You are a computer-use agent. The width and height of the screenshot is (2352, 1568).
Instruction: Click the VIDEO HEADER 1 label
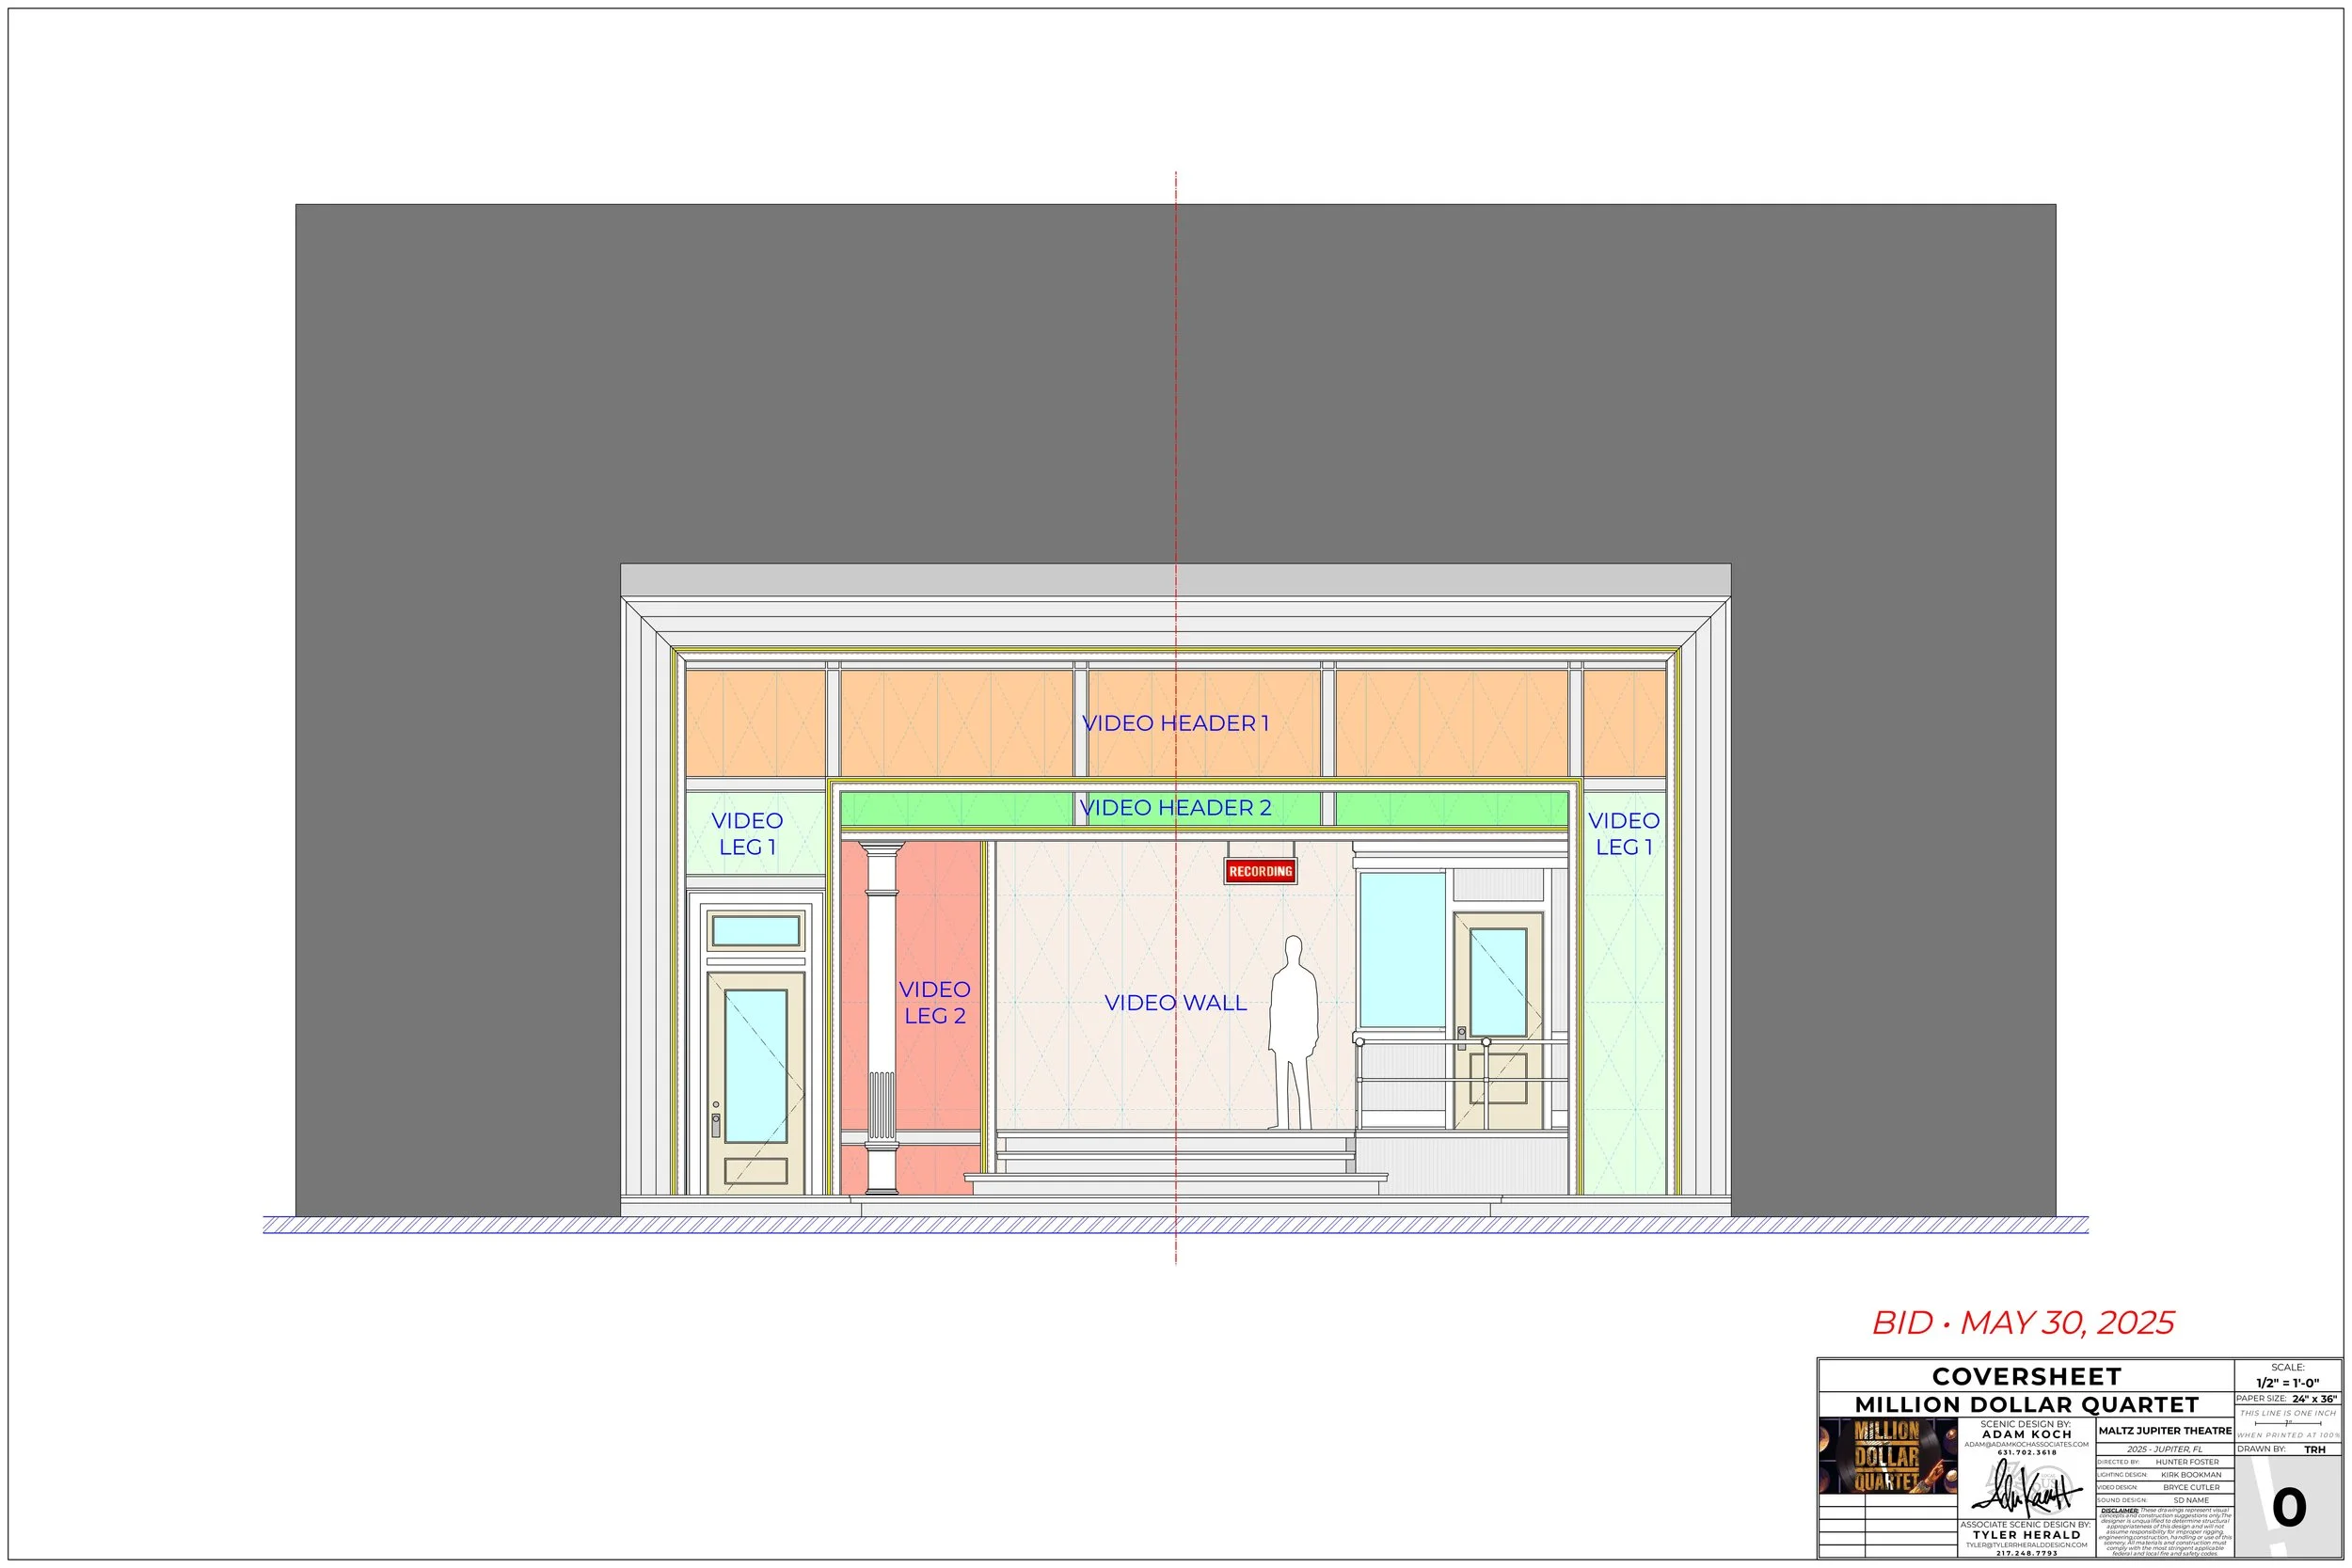[1176, 723]
